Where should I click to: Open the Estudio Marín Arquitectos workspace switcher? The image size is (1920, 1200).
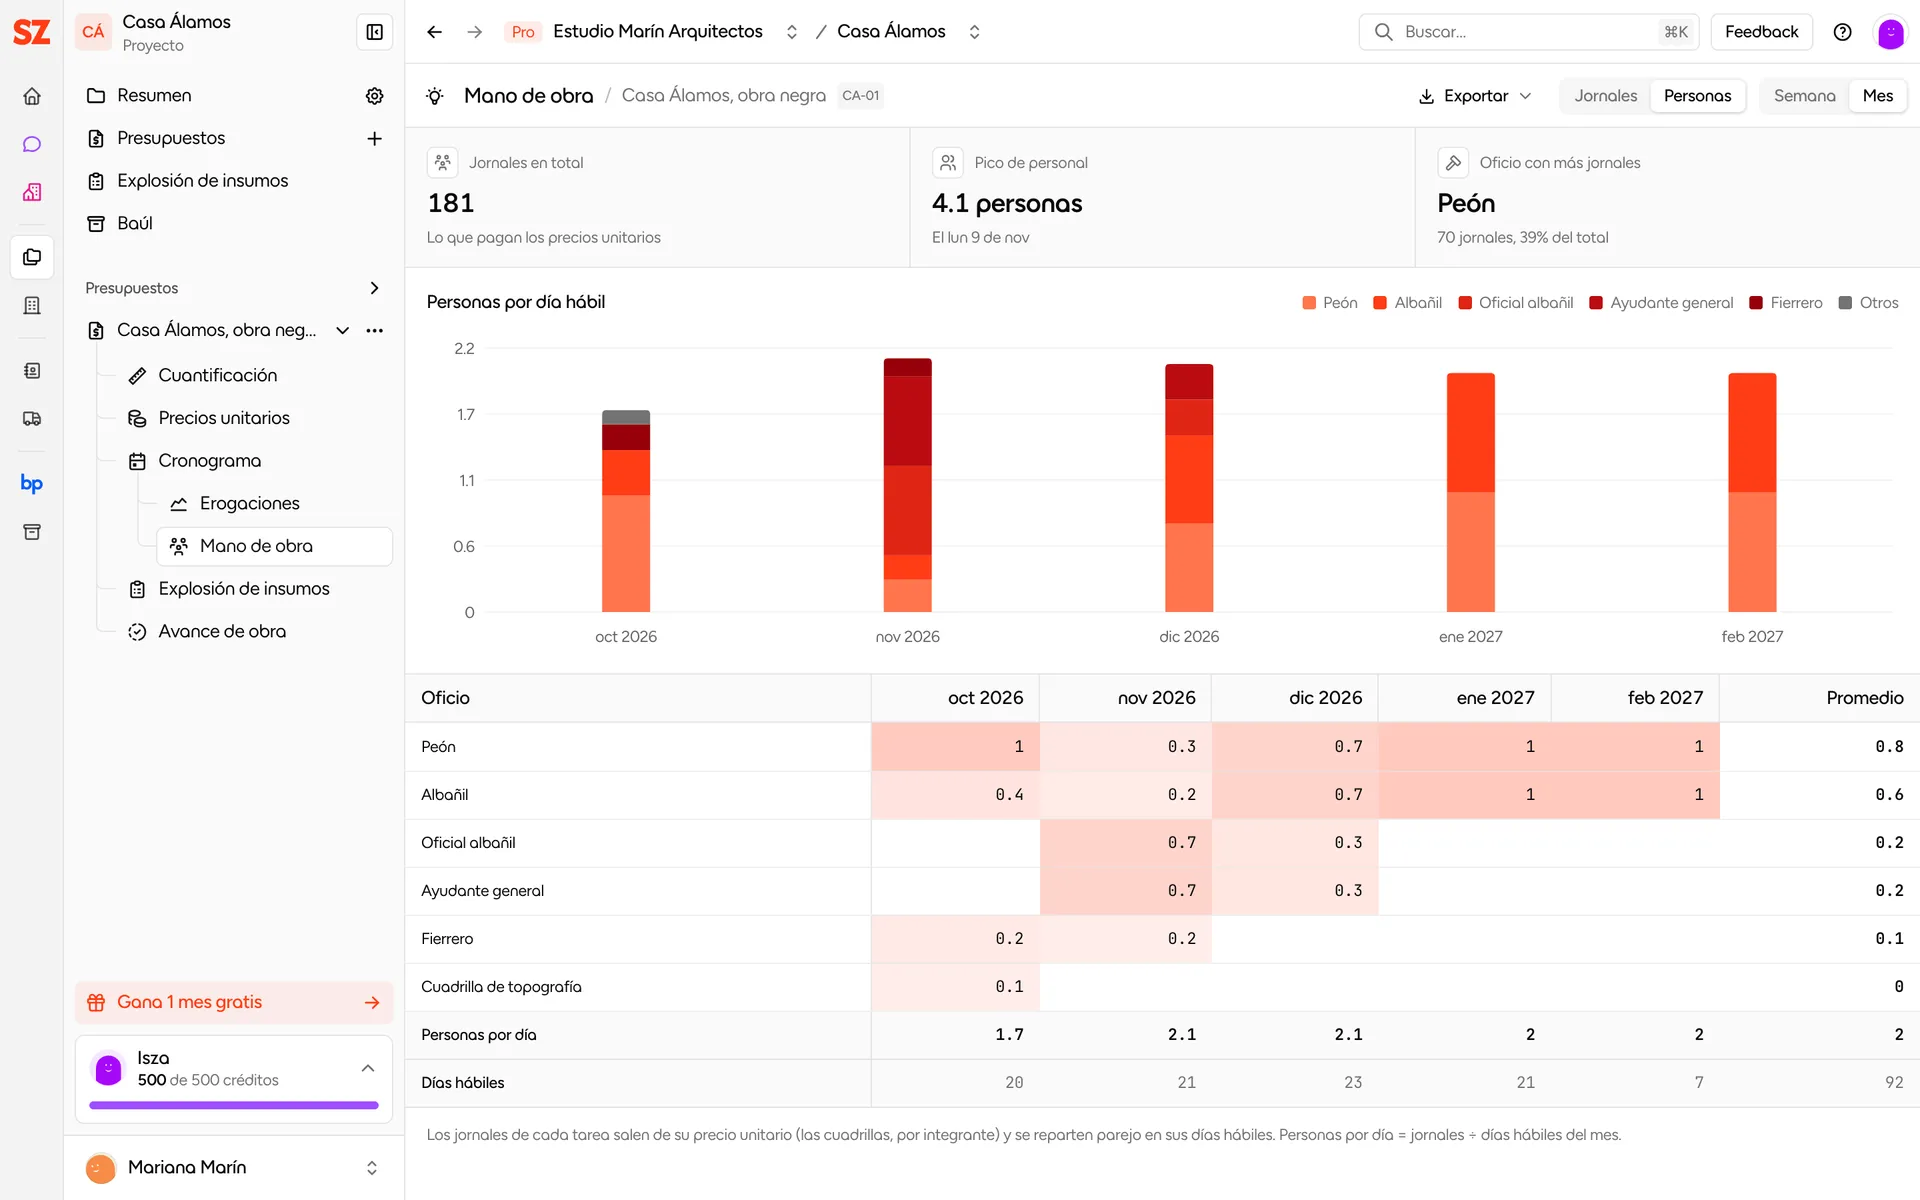point(792,32)
